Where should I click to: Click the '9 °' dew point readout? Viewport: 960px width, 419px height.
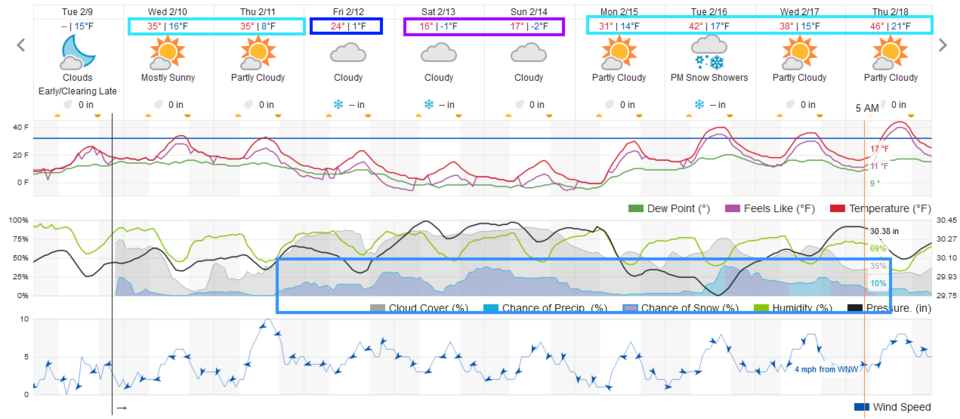pyautogui.click(x=876, y=183)
